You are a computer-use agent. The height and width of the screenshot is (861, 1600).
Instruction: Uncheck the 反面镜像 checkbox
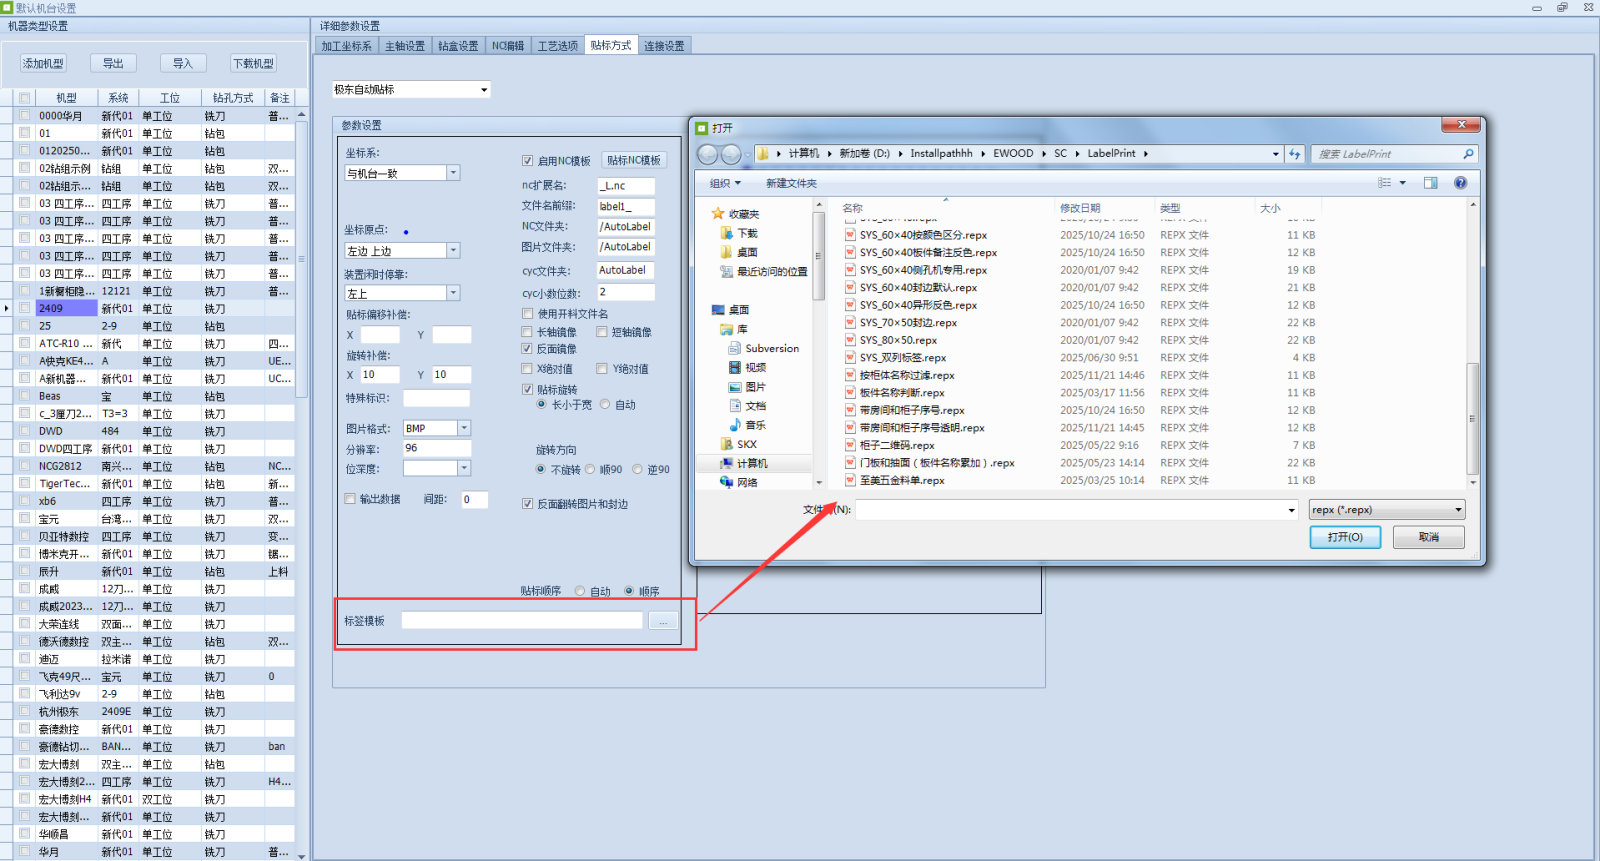pyautogui.click(x=527, y=349)
